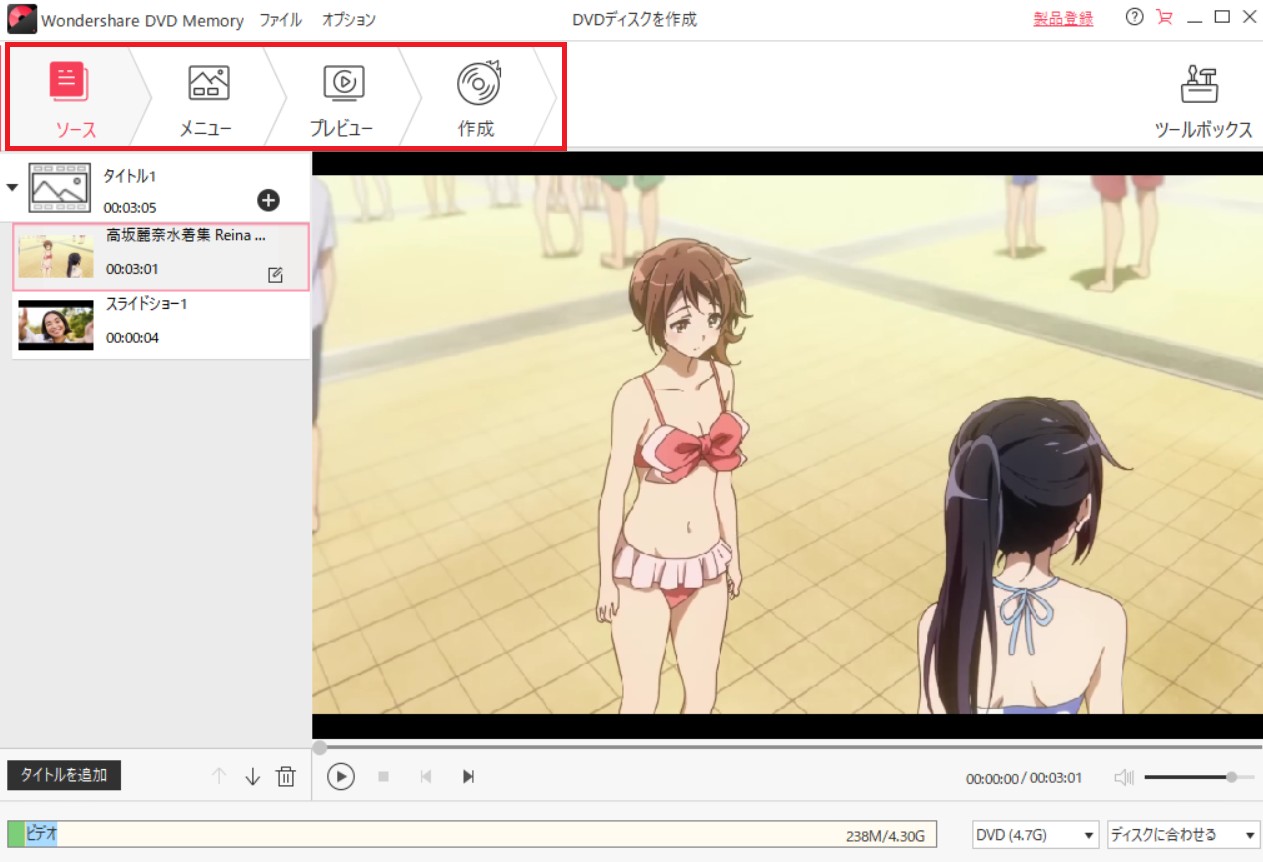Open the ツールボックス toolbox
1263x862 pixels.
(1203, 101)
